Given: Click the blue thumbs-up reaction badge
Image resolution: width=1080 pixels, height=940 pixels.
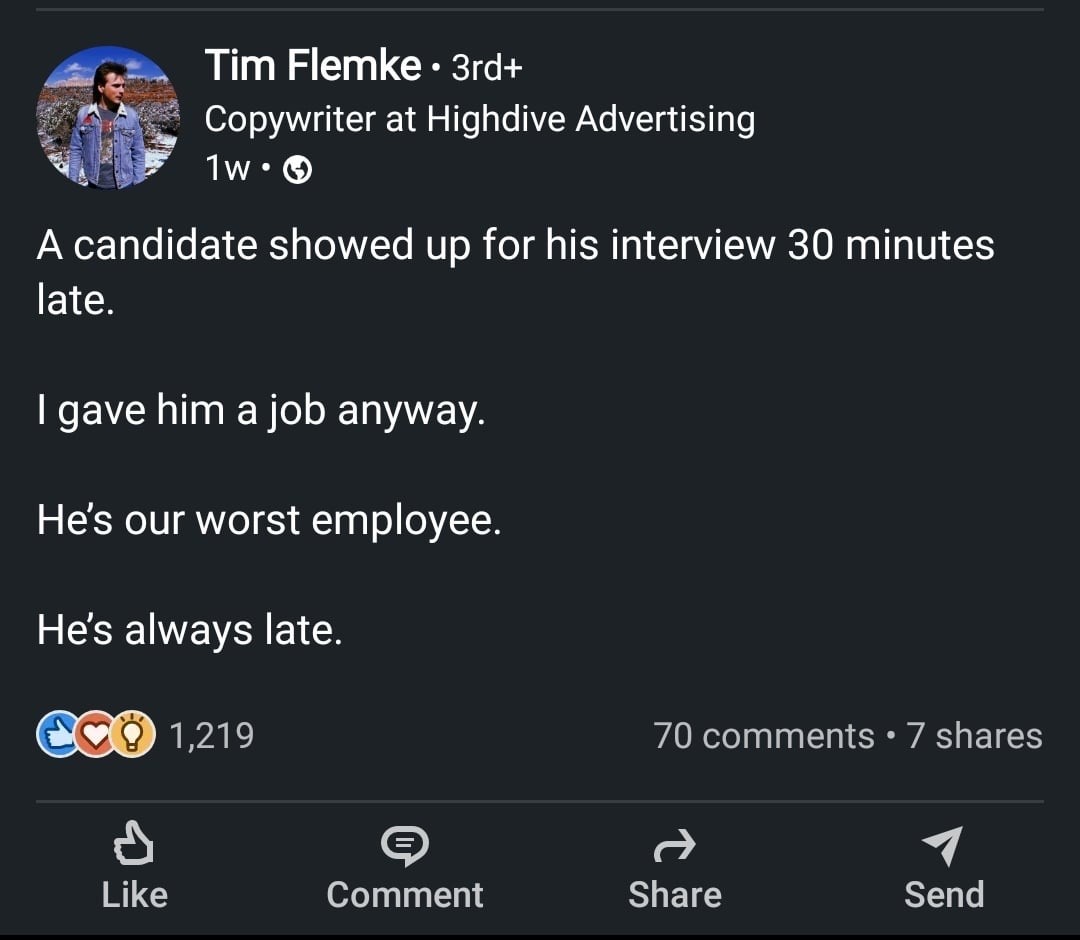Looking at the screenshot, I should (x=56, y=735).
